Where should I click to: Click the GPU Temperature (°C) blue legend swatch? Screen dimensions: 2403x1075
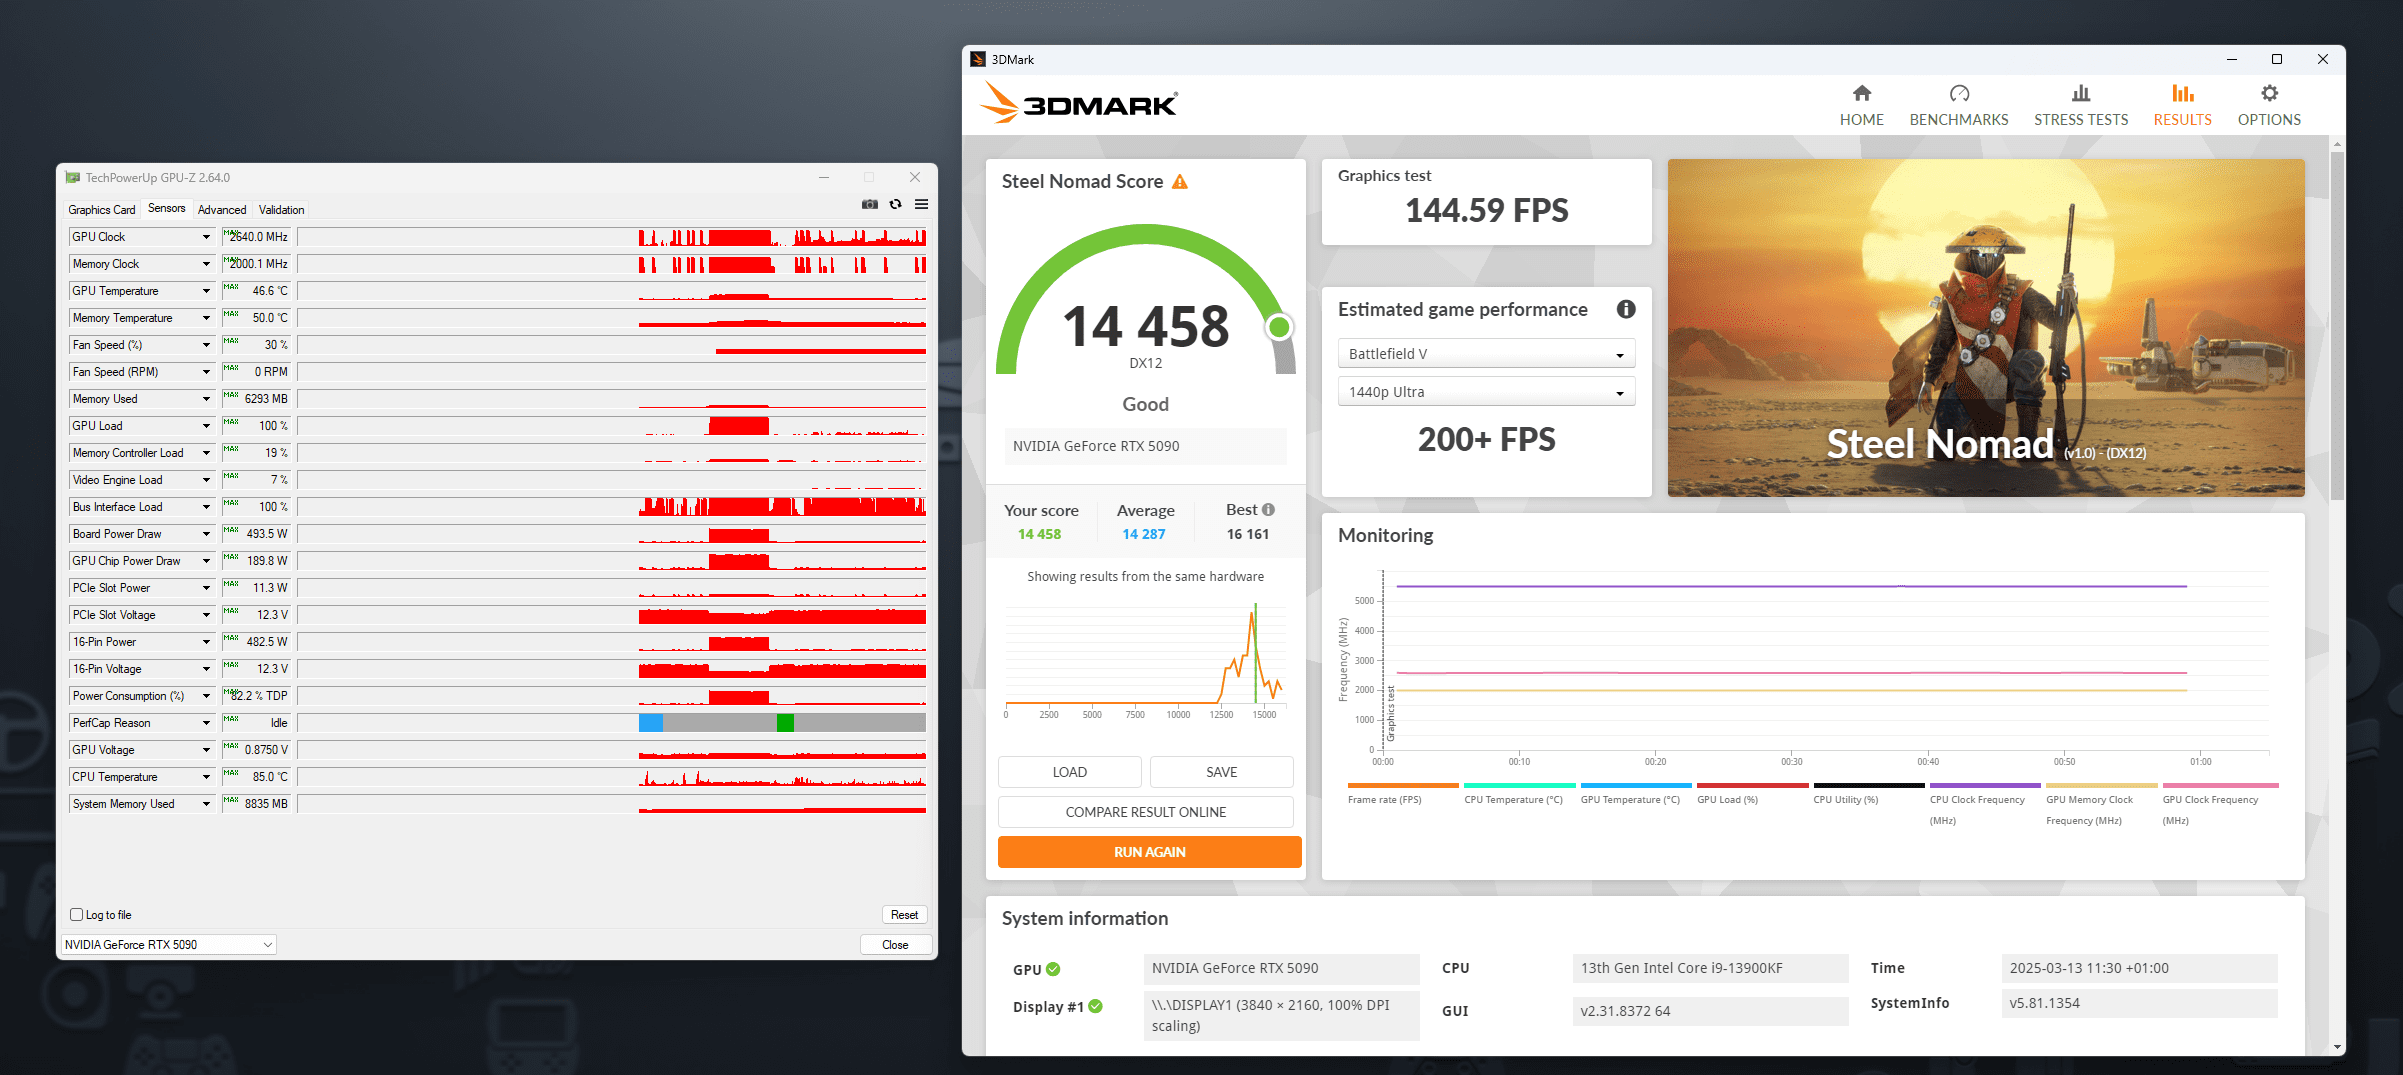[x=1636, y=785]
